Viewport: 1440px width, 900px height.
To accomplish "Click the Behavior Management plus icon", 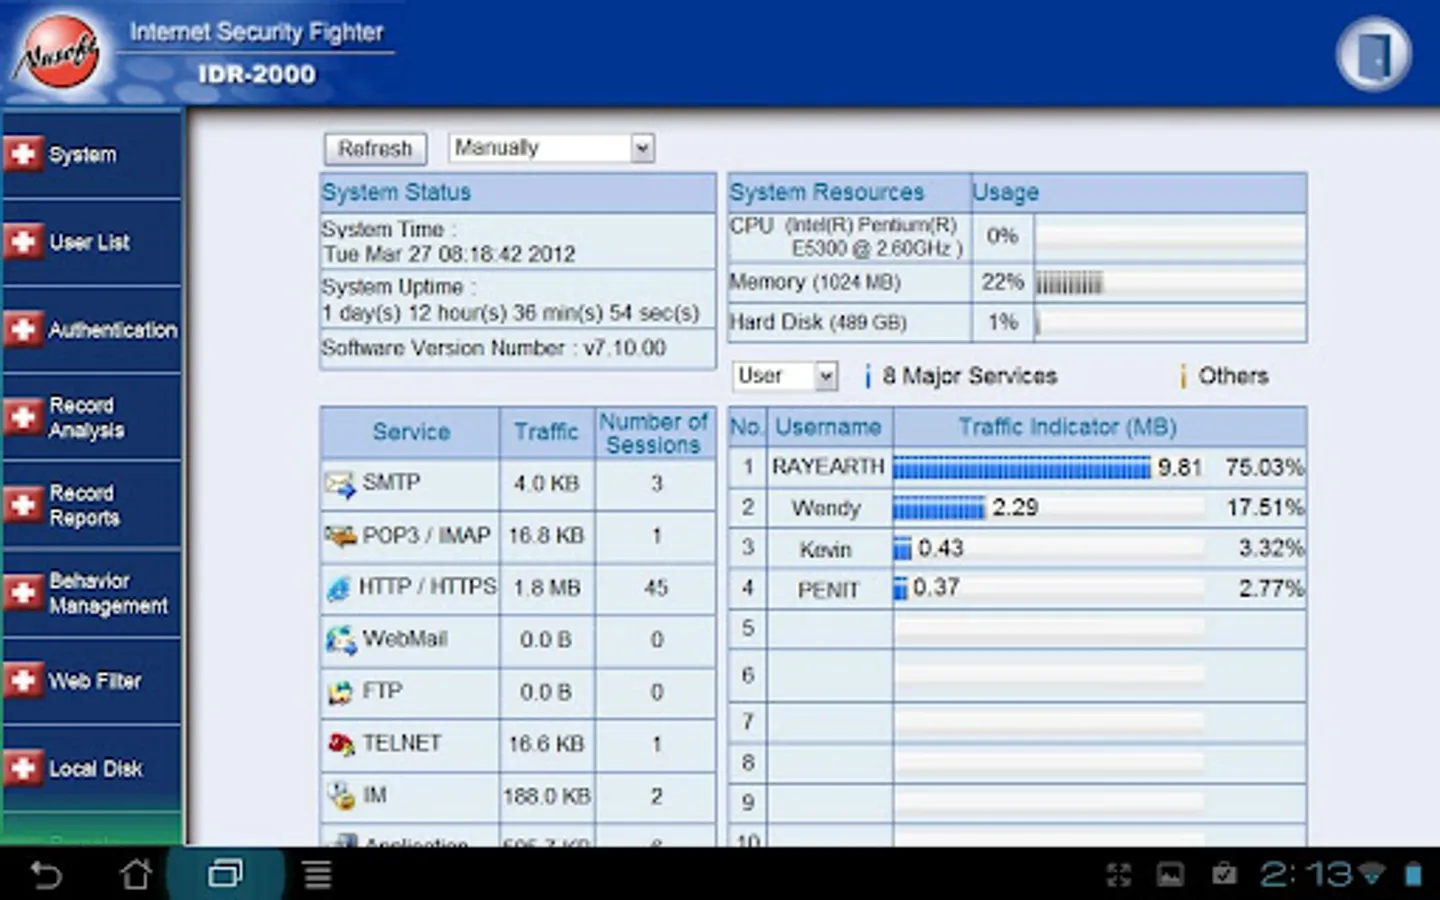I will click(x=22, y=593).
